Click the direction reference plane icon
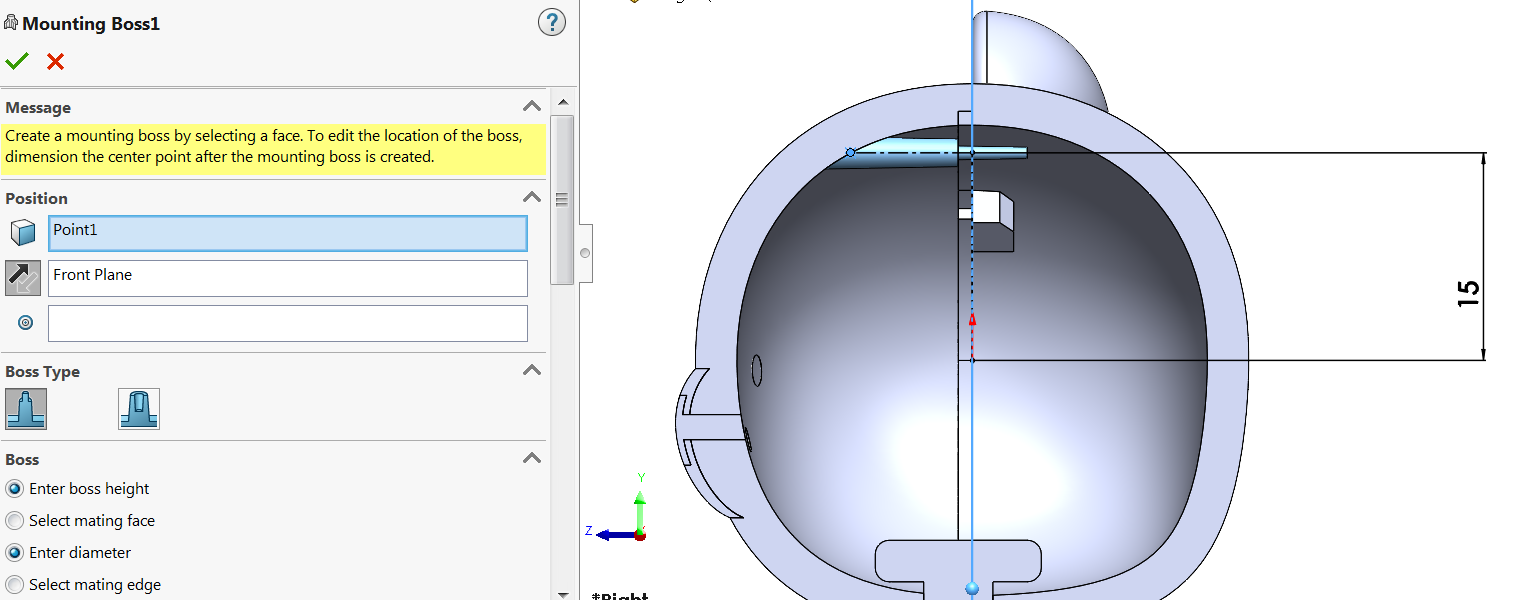1527x600 pixels. click(x=22, y=277)
